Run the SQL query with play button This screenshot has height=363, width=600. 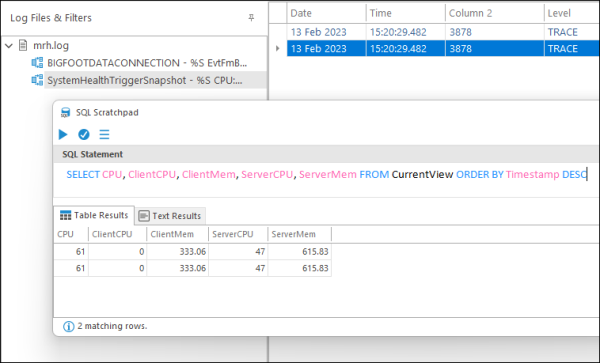coord(63,134)
